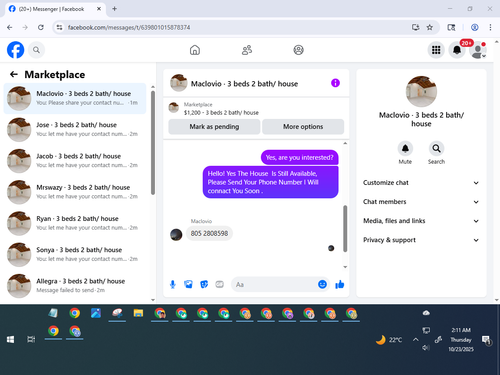Expand Customize chat section
The height and width of the screenshot is (375, 500).
click(x=421, y=183)
